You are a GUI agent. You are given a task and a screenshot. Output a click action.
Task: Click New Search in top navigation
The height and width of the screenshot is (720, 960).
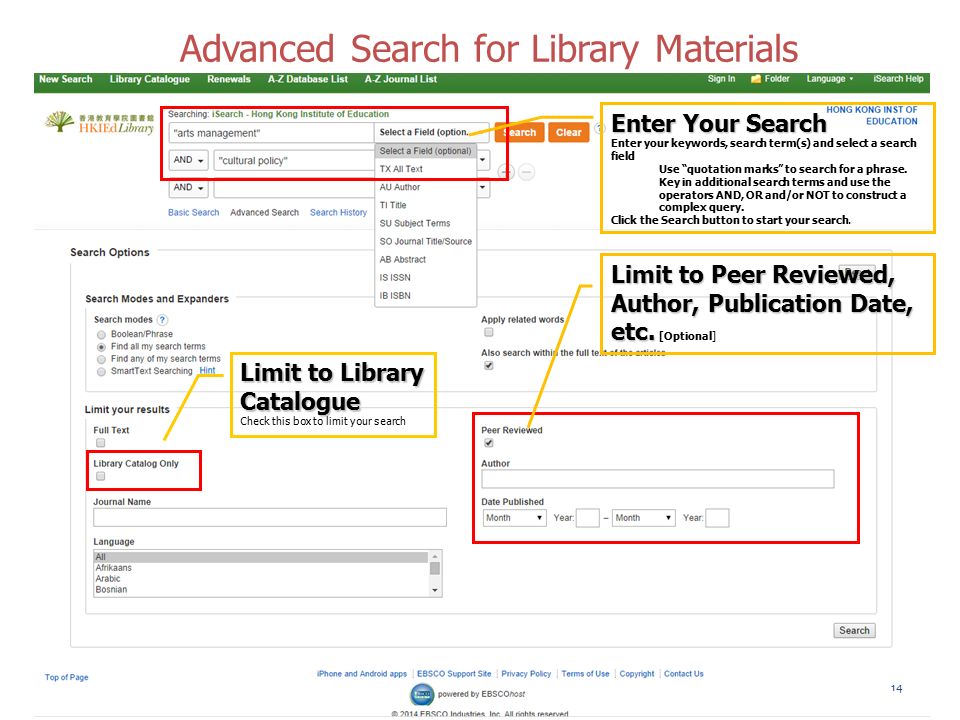(66, 79)
